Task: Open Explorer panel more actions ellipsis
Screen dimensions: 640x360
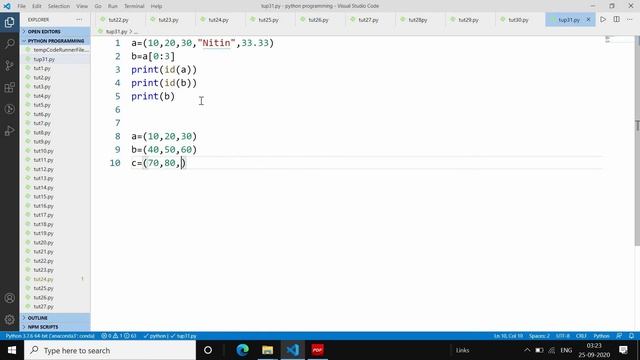Action: click(x=79, y=20)
